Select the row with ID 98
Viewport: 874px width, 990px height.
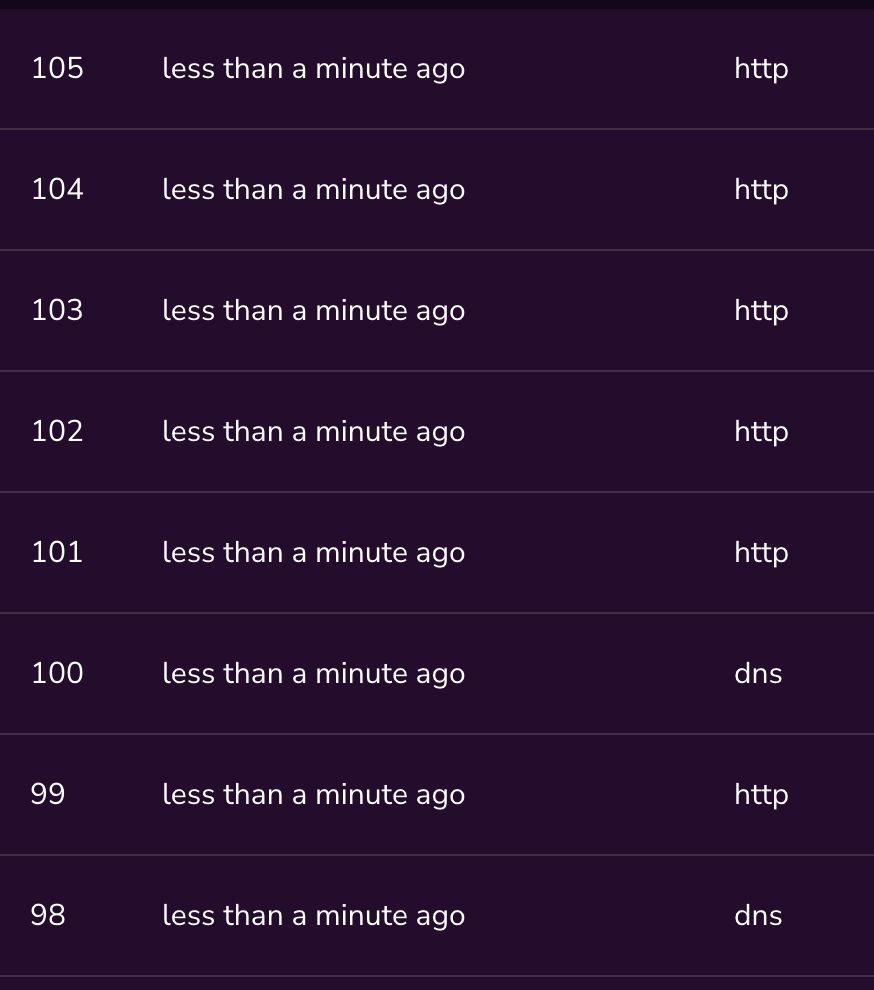pyautogui.click(x=48, y=916)
